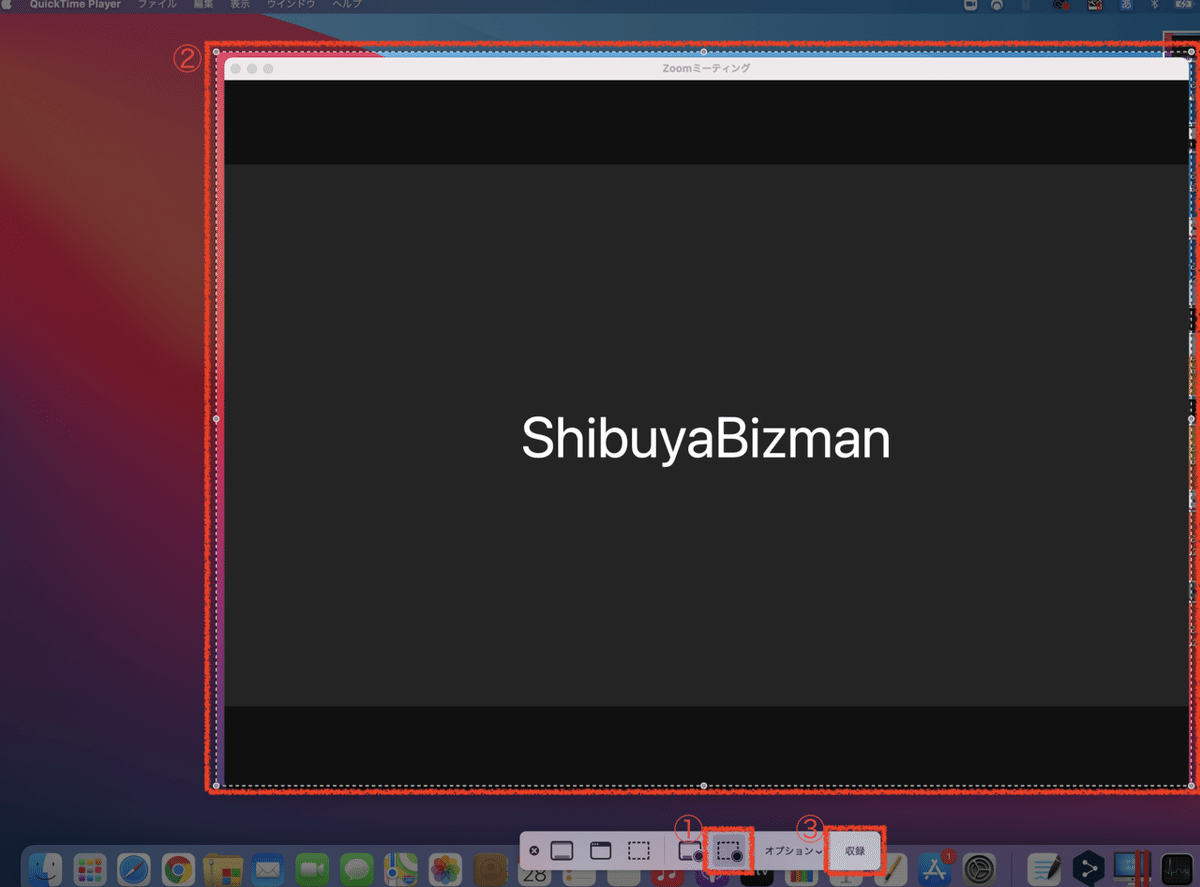1200x887 pixels.
Task: Open Finder from the Dock
Action: [46, 869]
